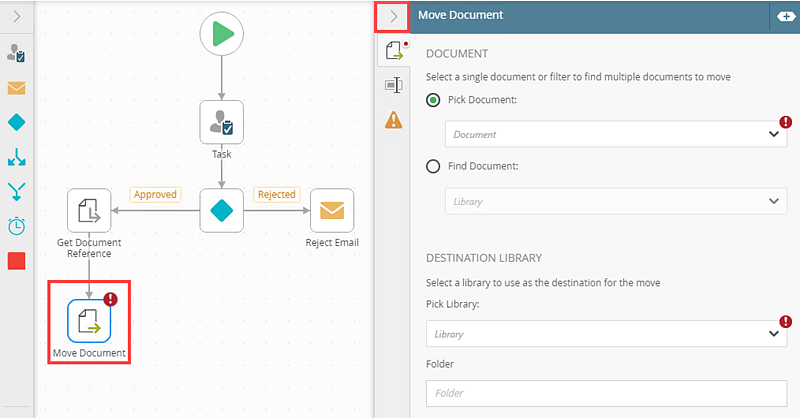Pick the Timer clock tool in toolbox
The width and height of the screenshot is (800, 418).
point(17,226)
